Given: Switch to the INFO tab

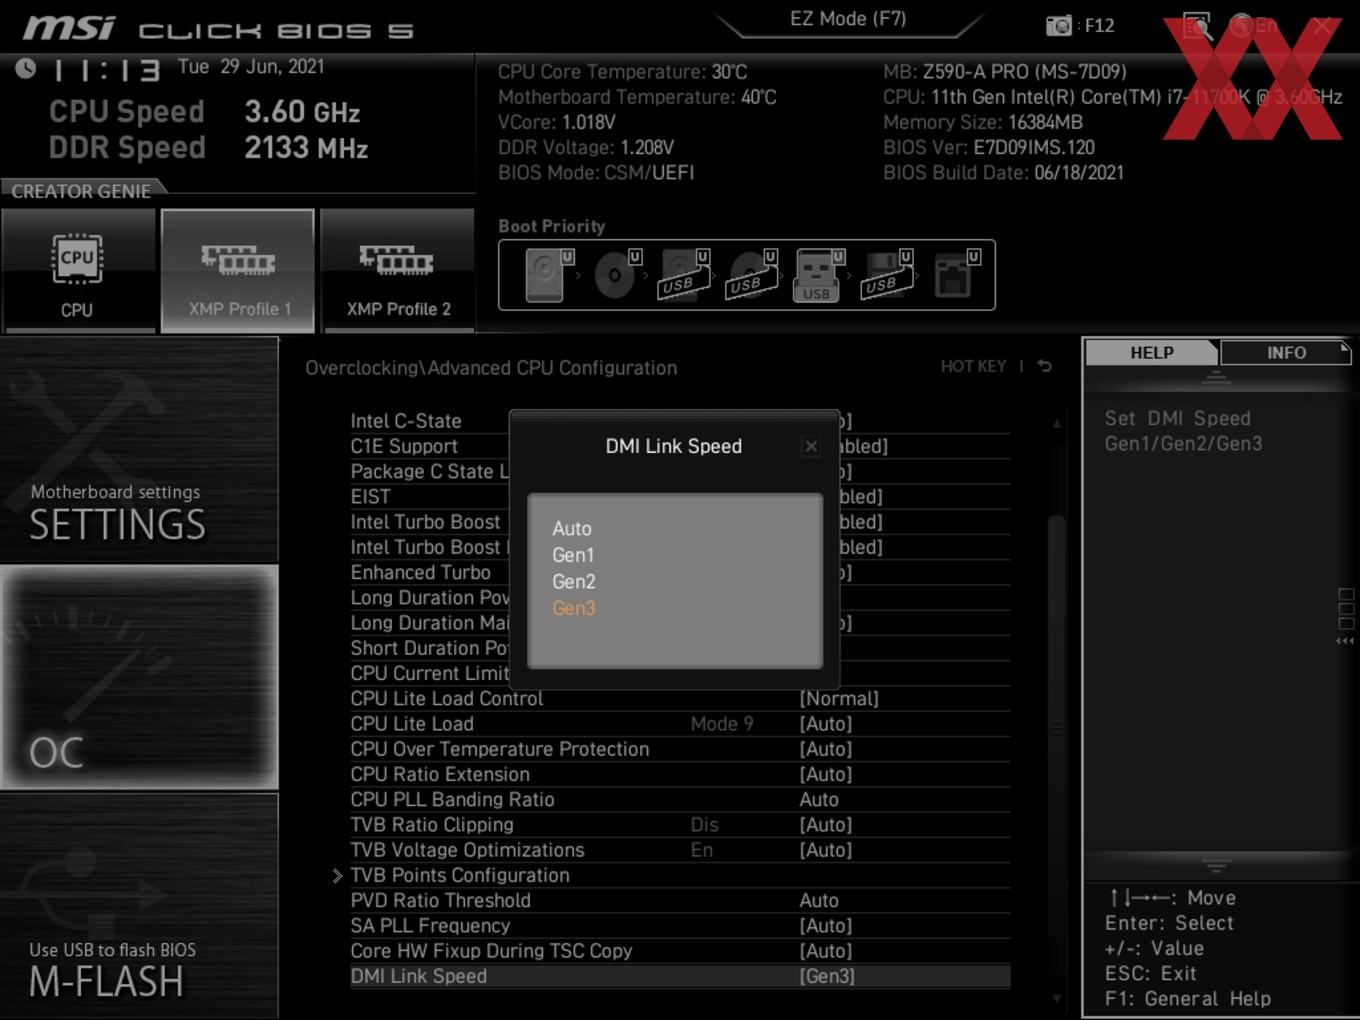Looking at the screenshot, I should [1286, 353].
